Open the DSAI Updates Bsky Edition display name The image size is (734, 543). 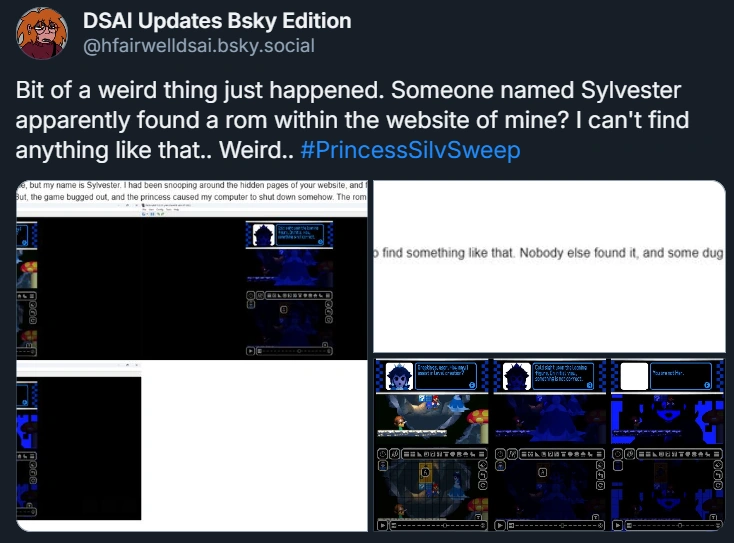(x=217, y=21)
